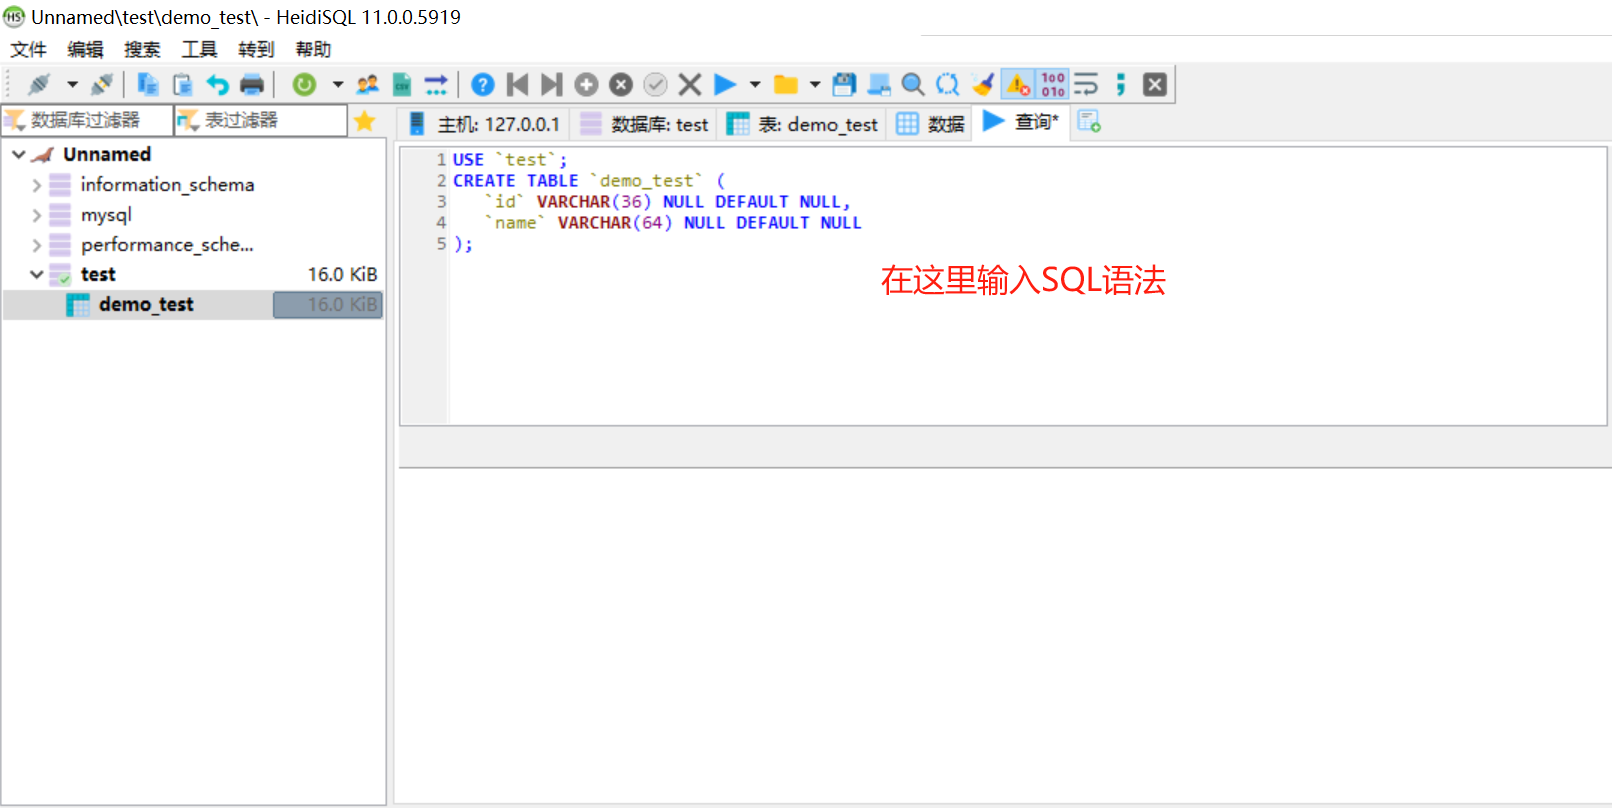Expand the performance_sche... database node

point(37,245)
